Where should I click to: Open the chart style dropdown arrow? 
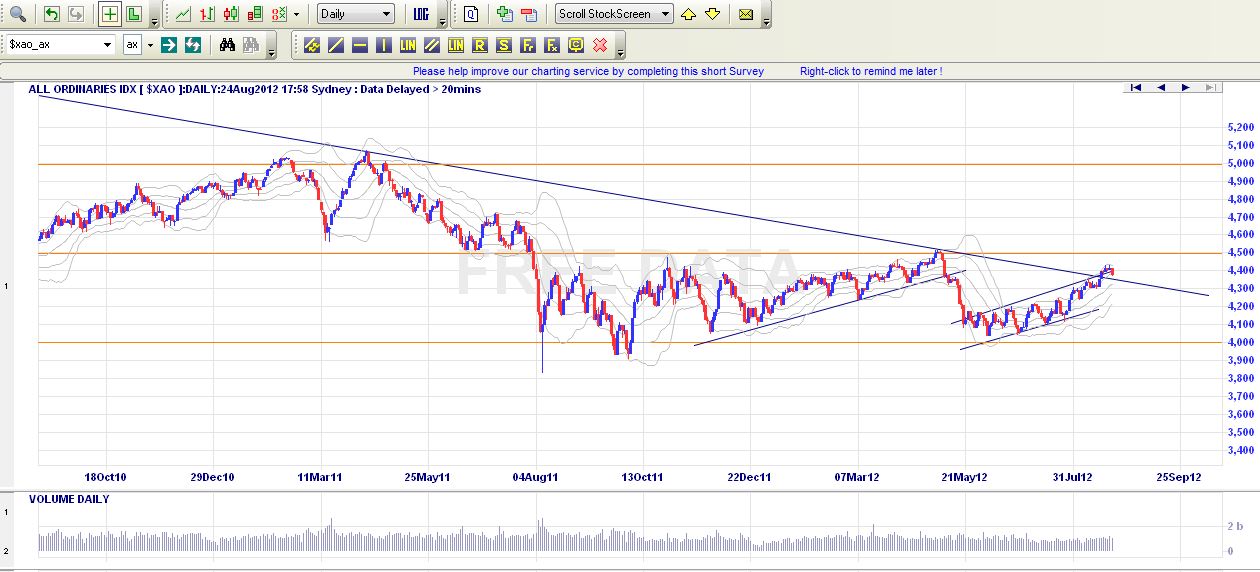tap(297, 14)
